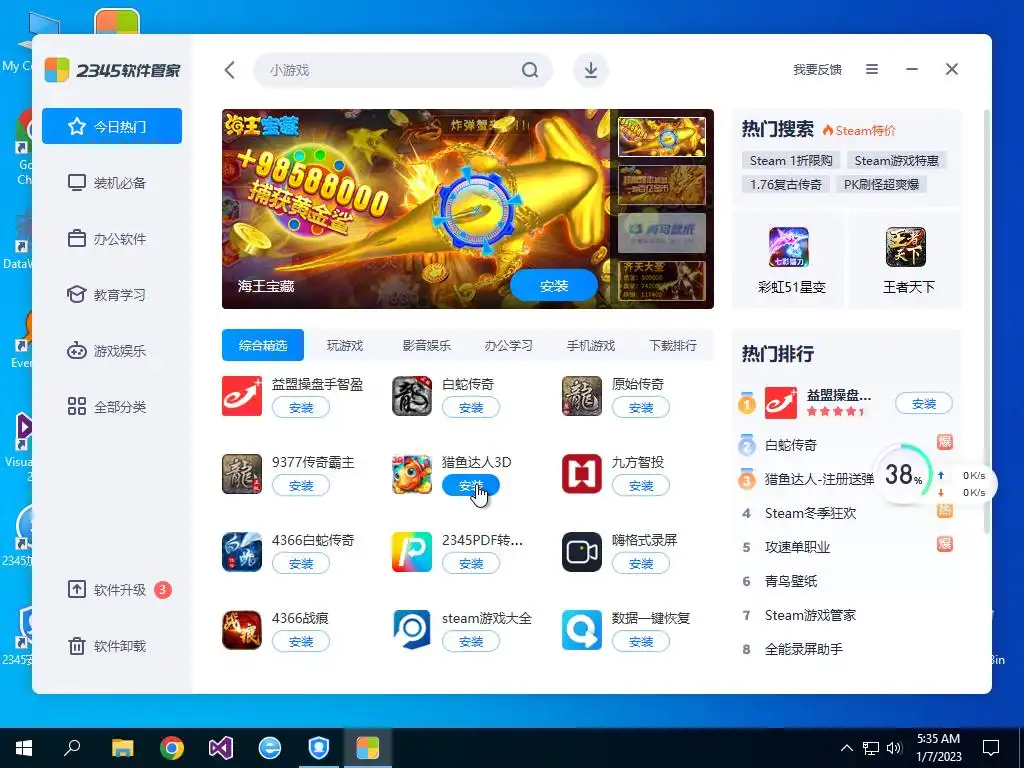
Task: Install 猎鱼达人3D
Action: pos(471,485)
